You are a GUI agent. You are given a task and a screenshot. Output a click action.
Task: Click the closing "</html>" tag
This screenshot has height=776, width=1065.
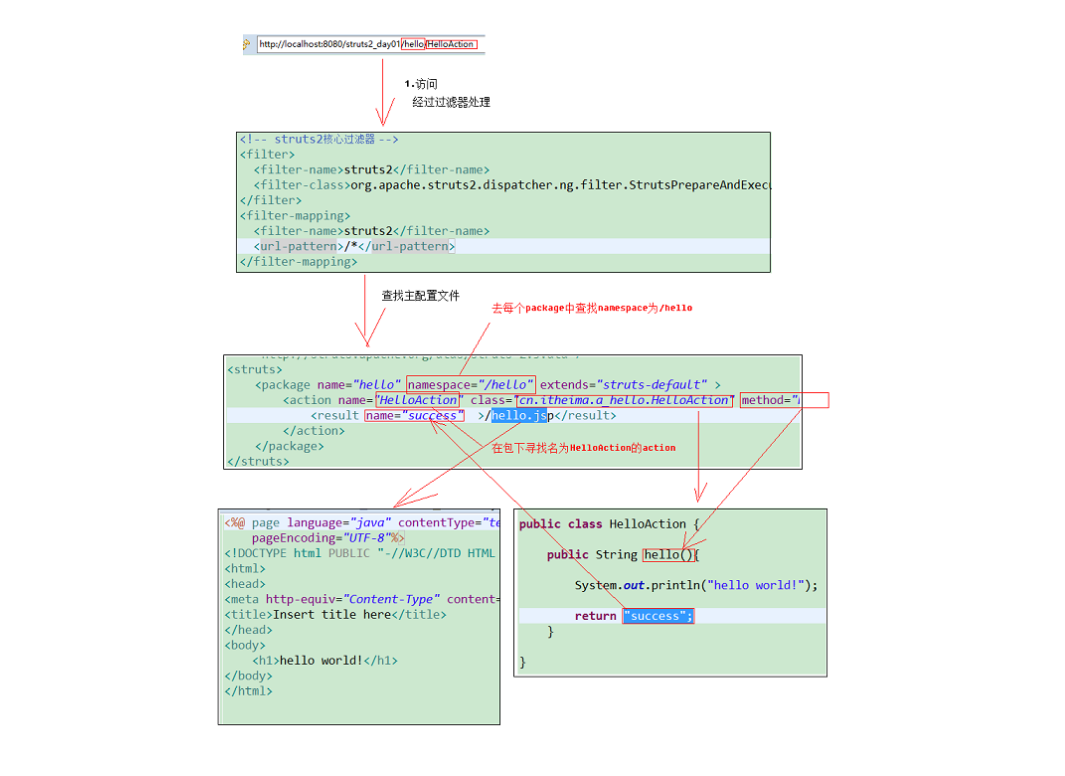tap(249, 691)
